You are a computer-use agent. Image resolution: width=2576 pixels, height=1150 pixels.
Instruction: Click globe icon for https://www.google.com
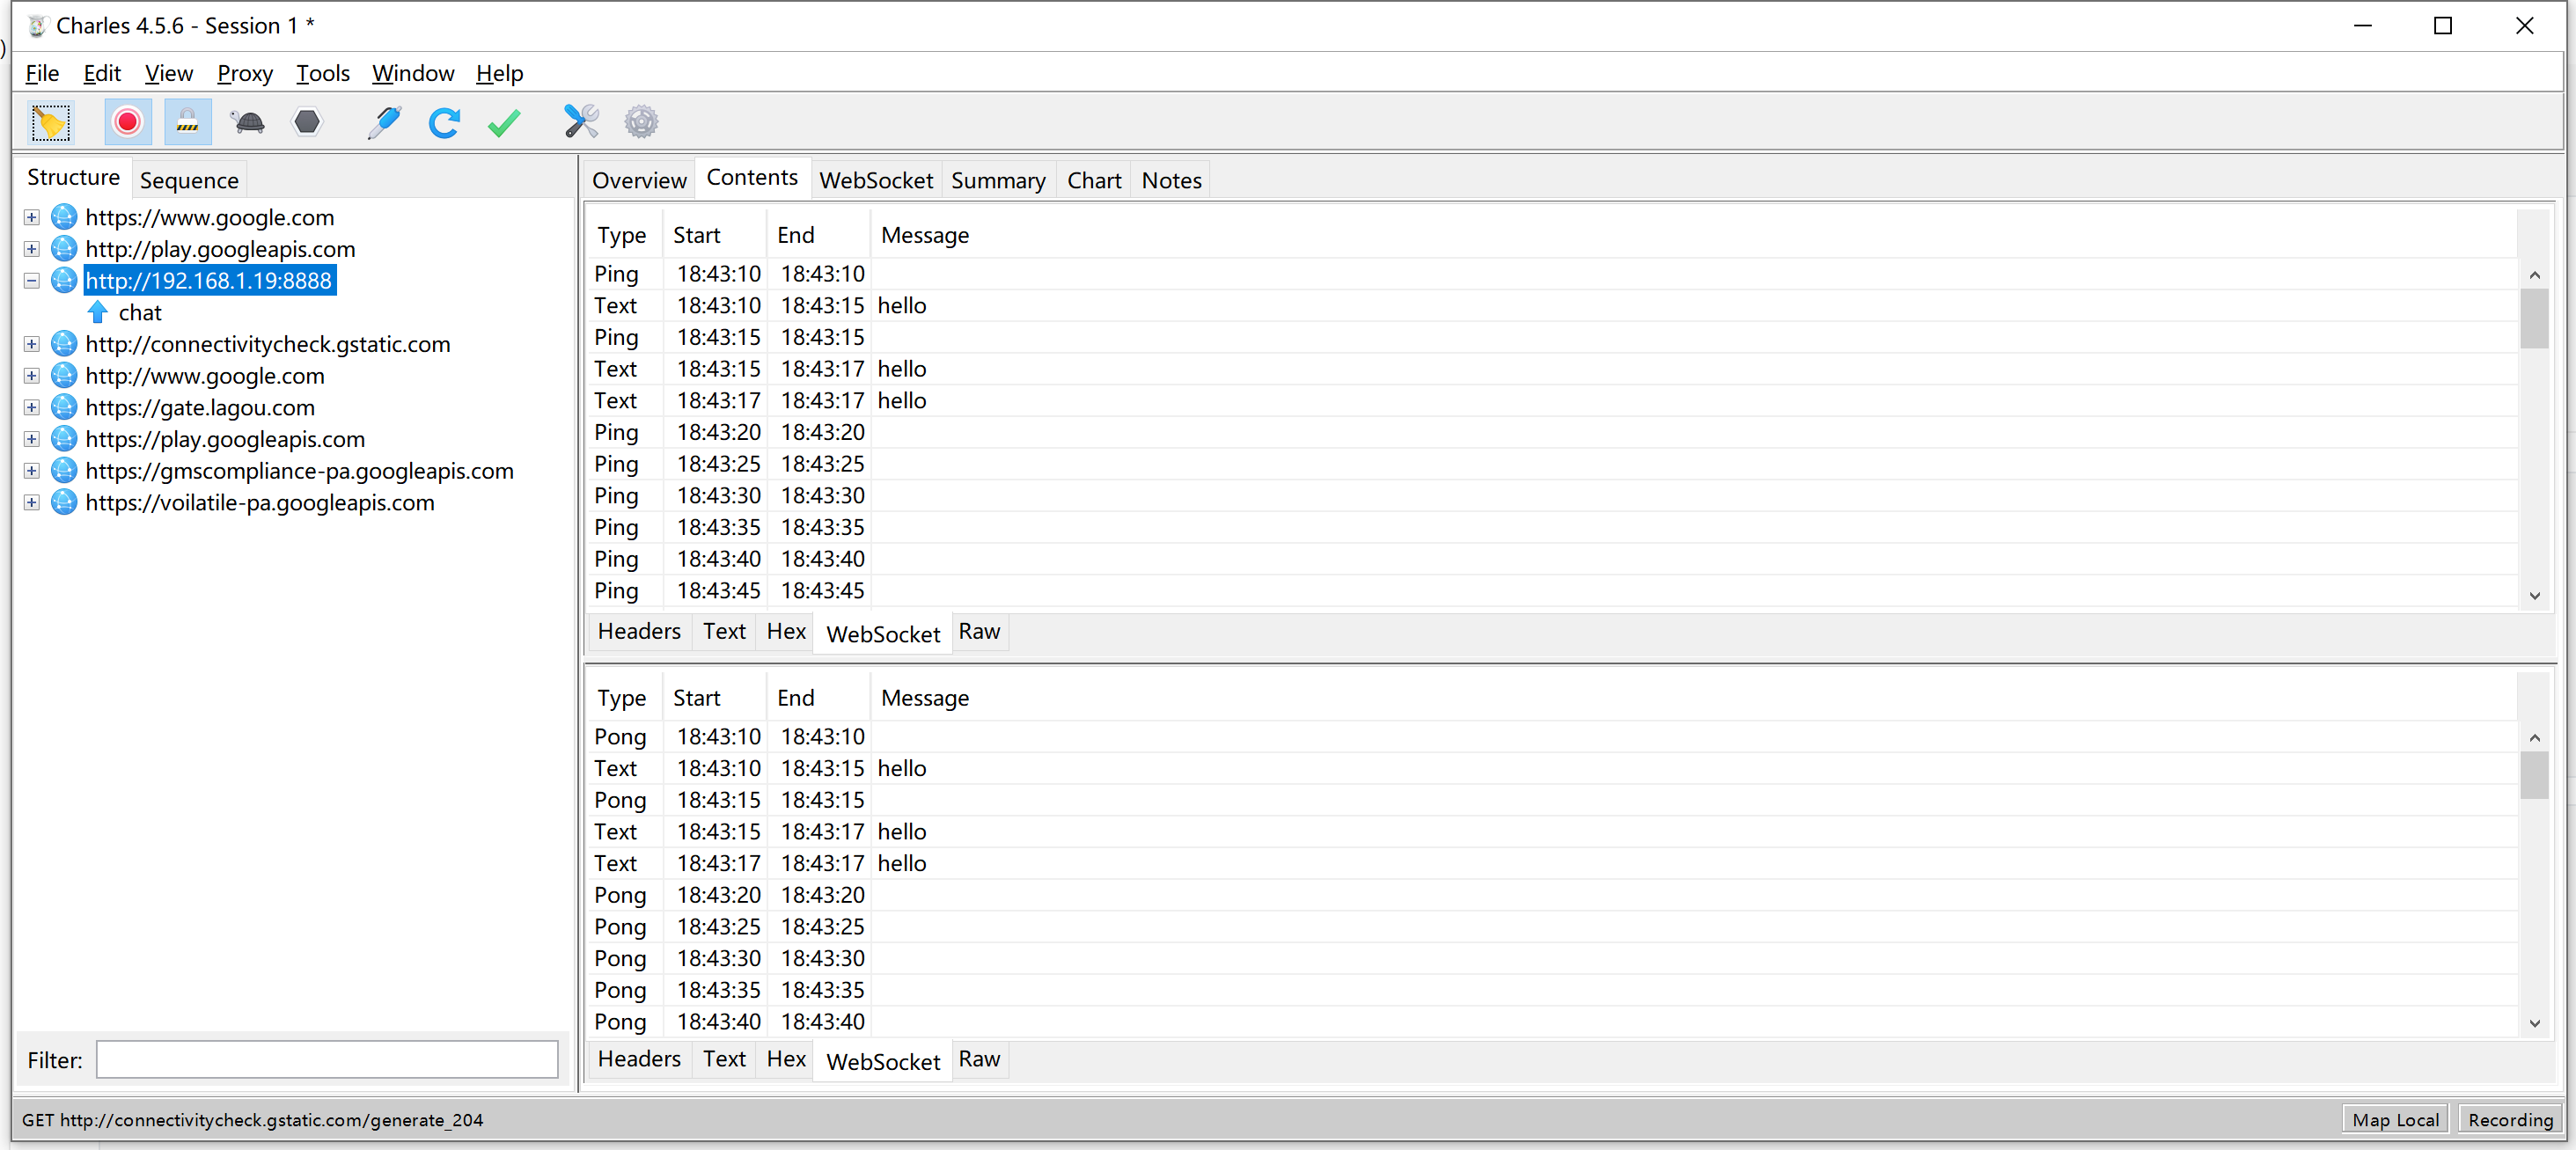[64, 216]
